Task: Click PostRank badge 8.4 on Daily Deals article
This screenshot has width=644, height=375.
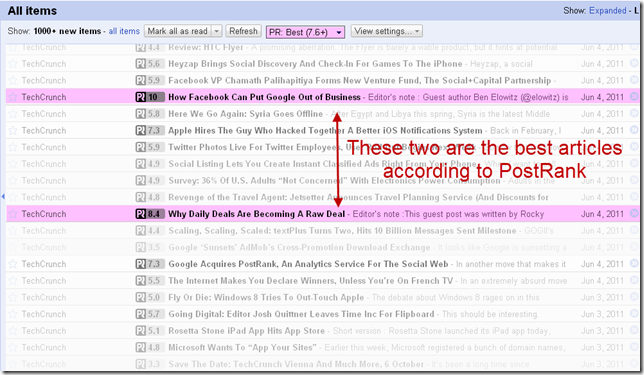Action: pos(150,214)
